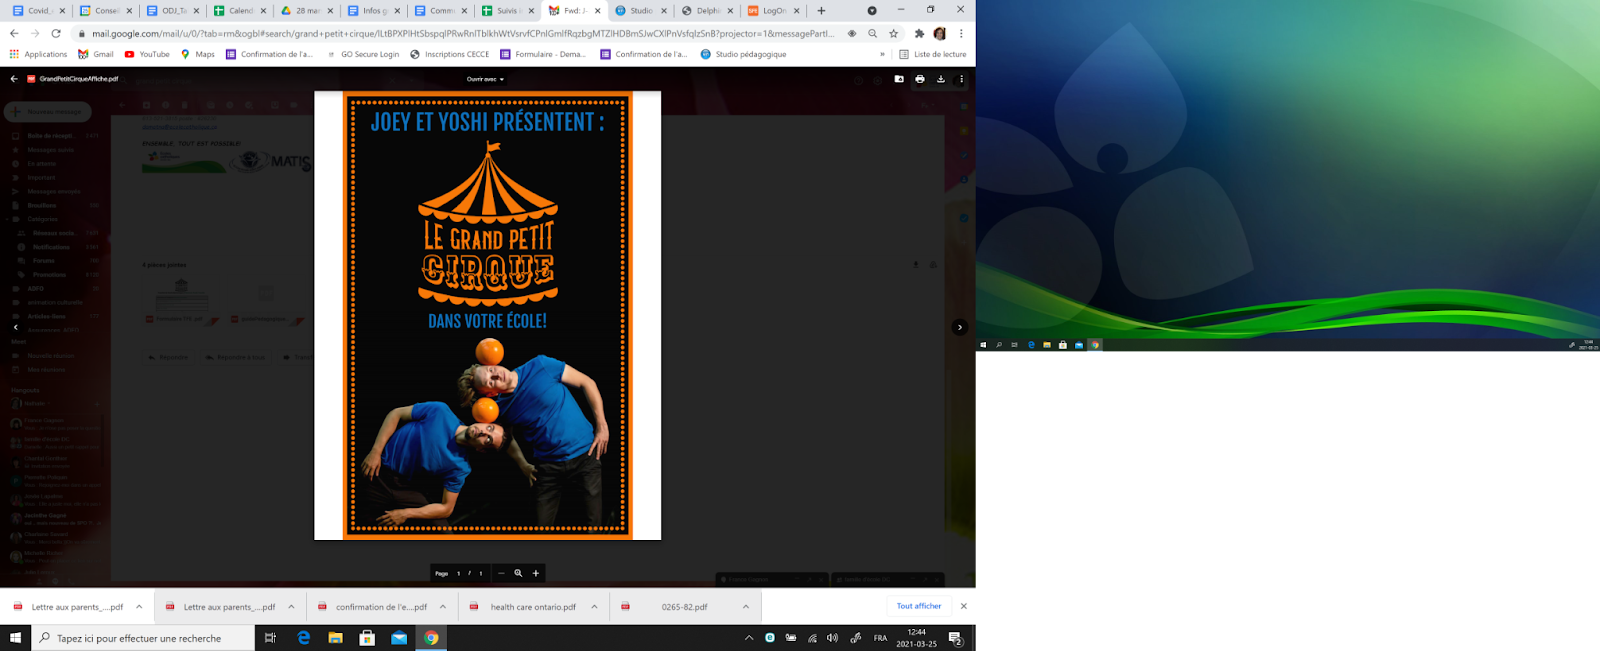Bookmark this page with star icon
The height and width of the screenshot is (651, 1600).
[894, 33]
